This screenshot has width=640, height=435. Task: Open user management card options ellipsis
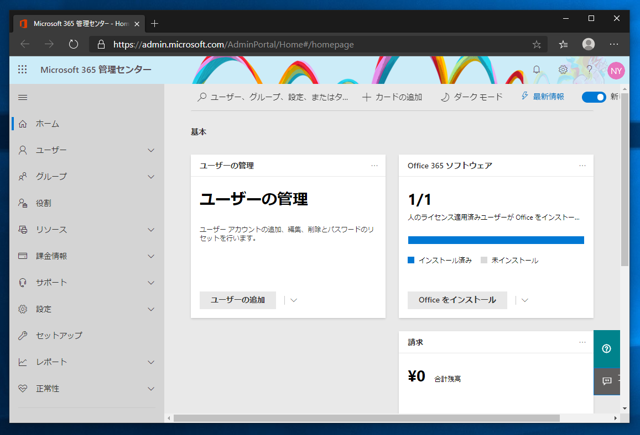point(374,166)
